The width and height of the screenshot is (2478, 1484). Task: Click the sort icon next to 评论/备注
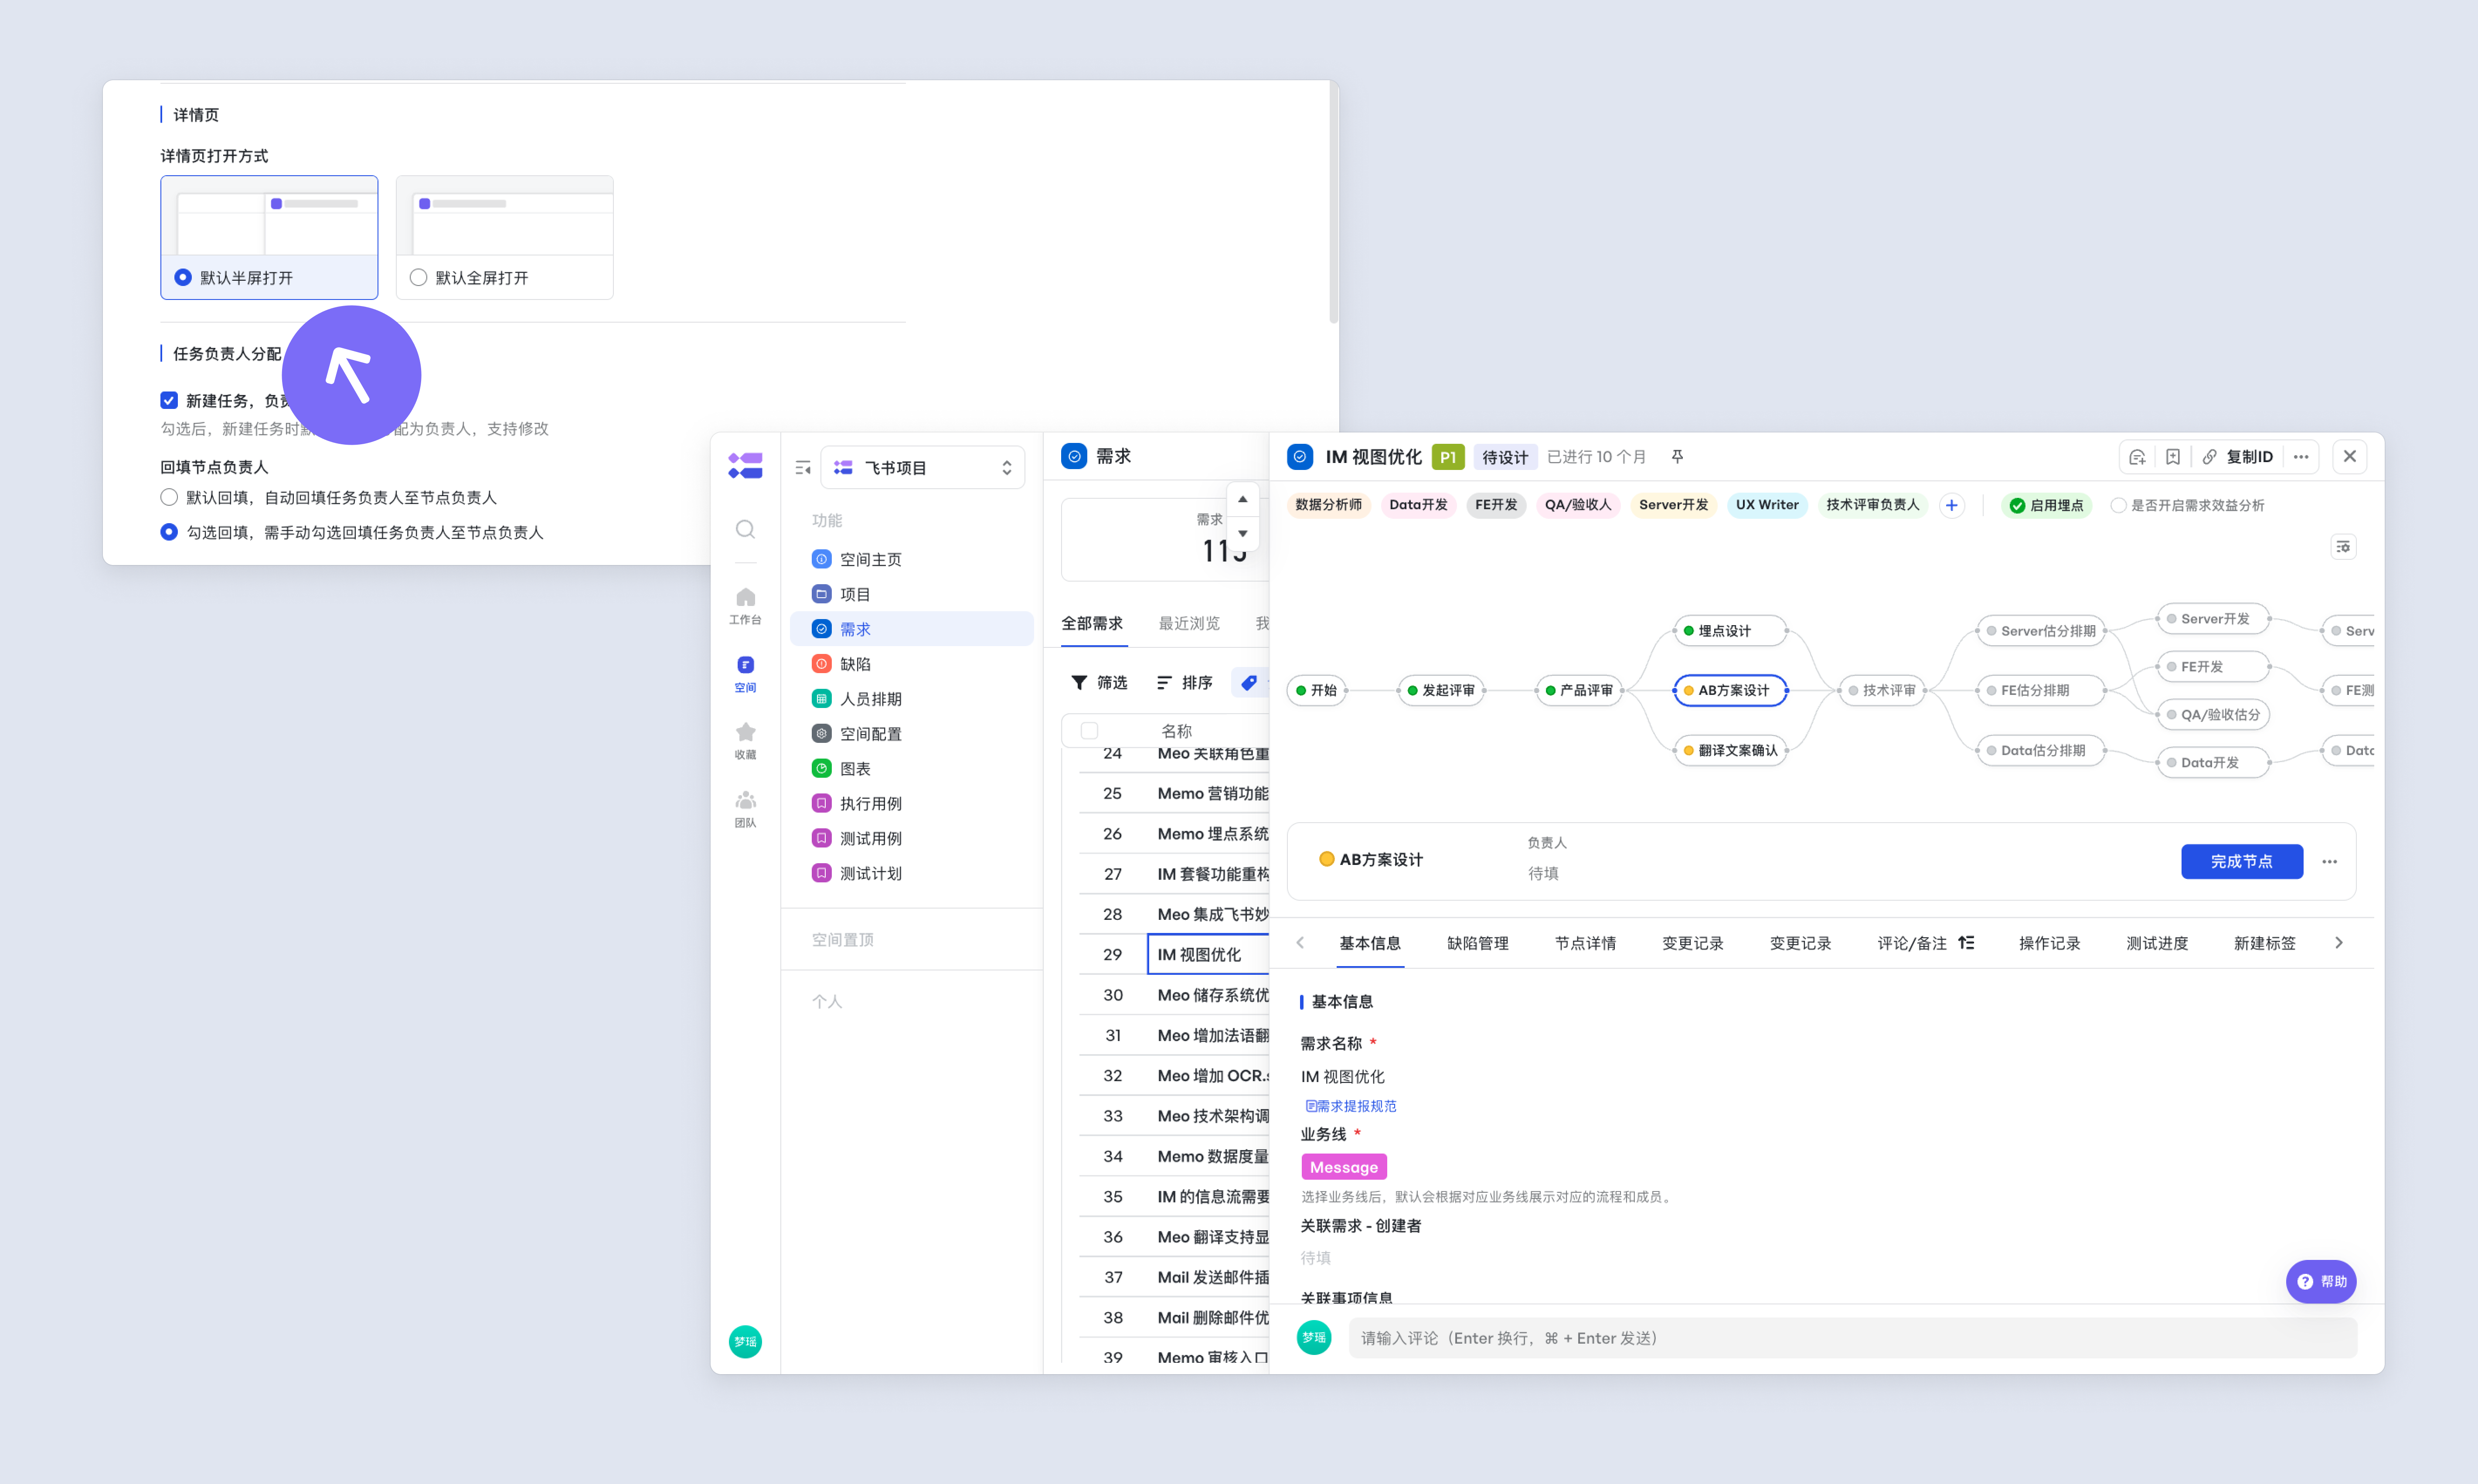(1966, 942)
